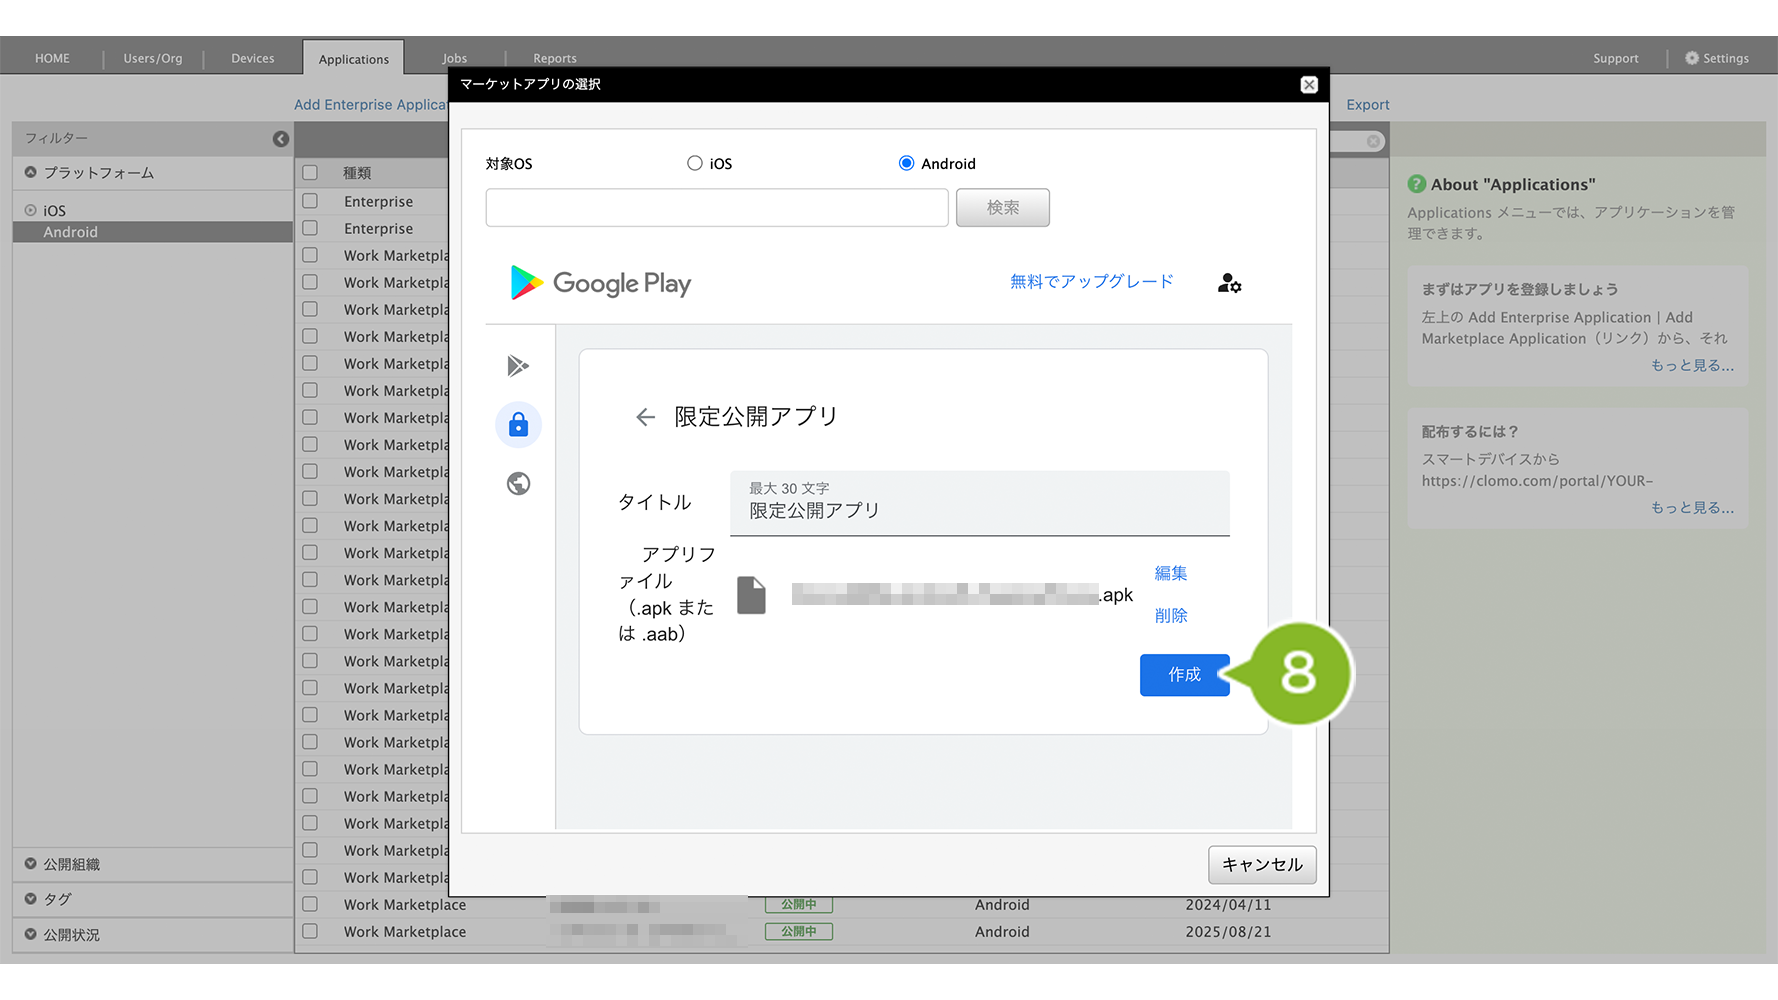This screenshot has height=1000, width=1778.
Task: Select the iOS radio button
Action: pyautogui.click(x=695, y=163)
